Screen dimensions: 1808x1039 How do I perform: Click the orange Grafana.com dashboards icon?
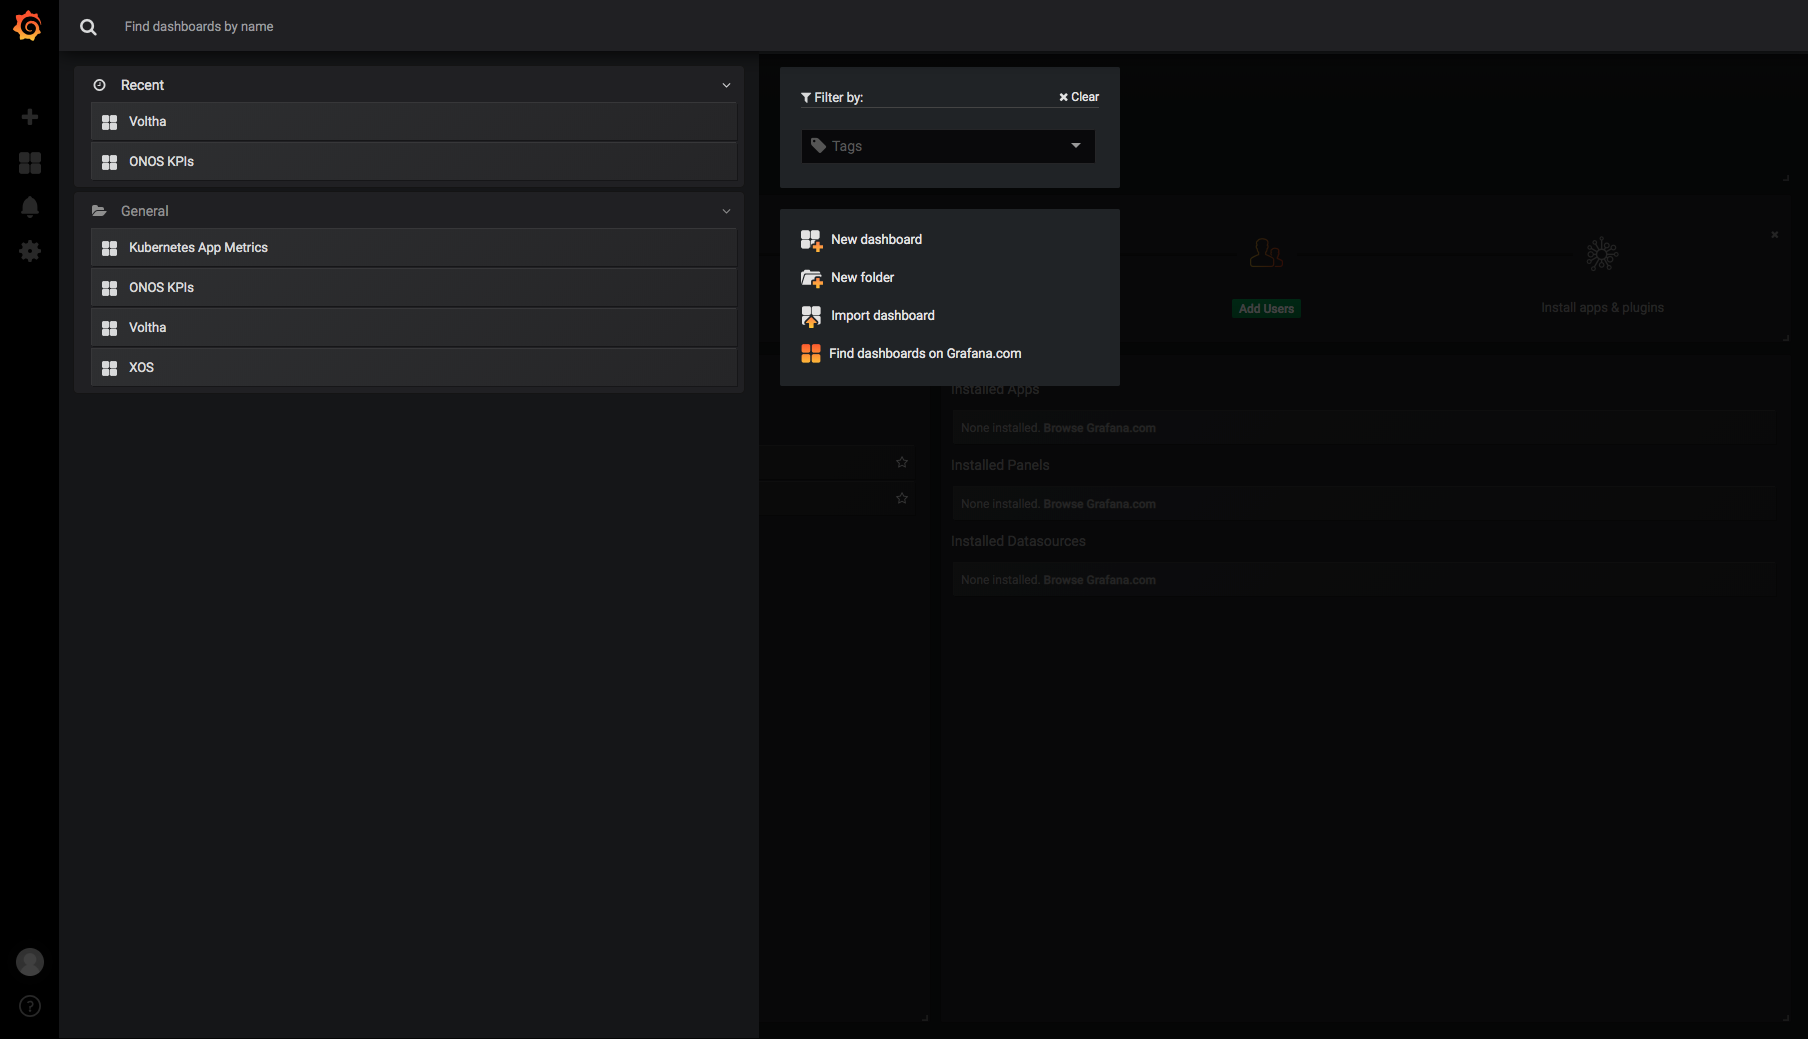pyautogui.click(x=811, y=354)
